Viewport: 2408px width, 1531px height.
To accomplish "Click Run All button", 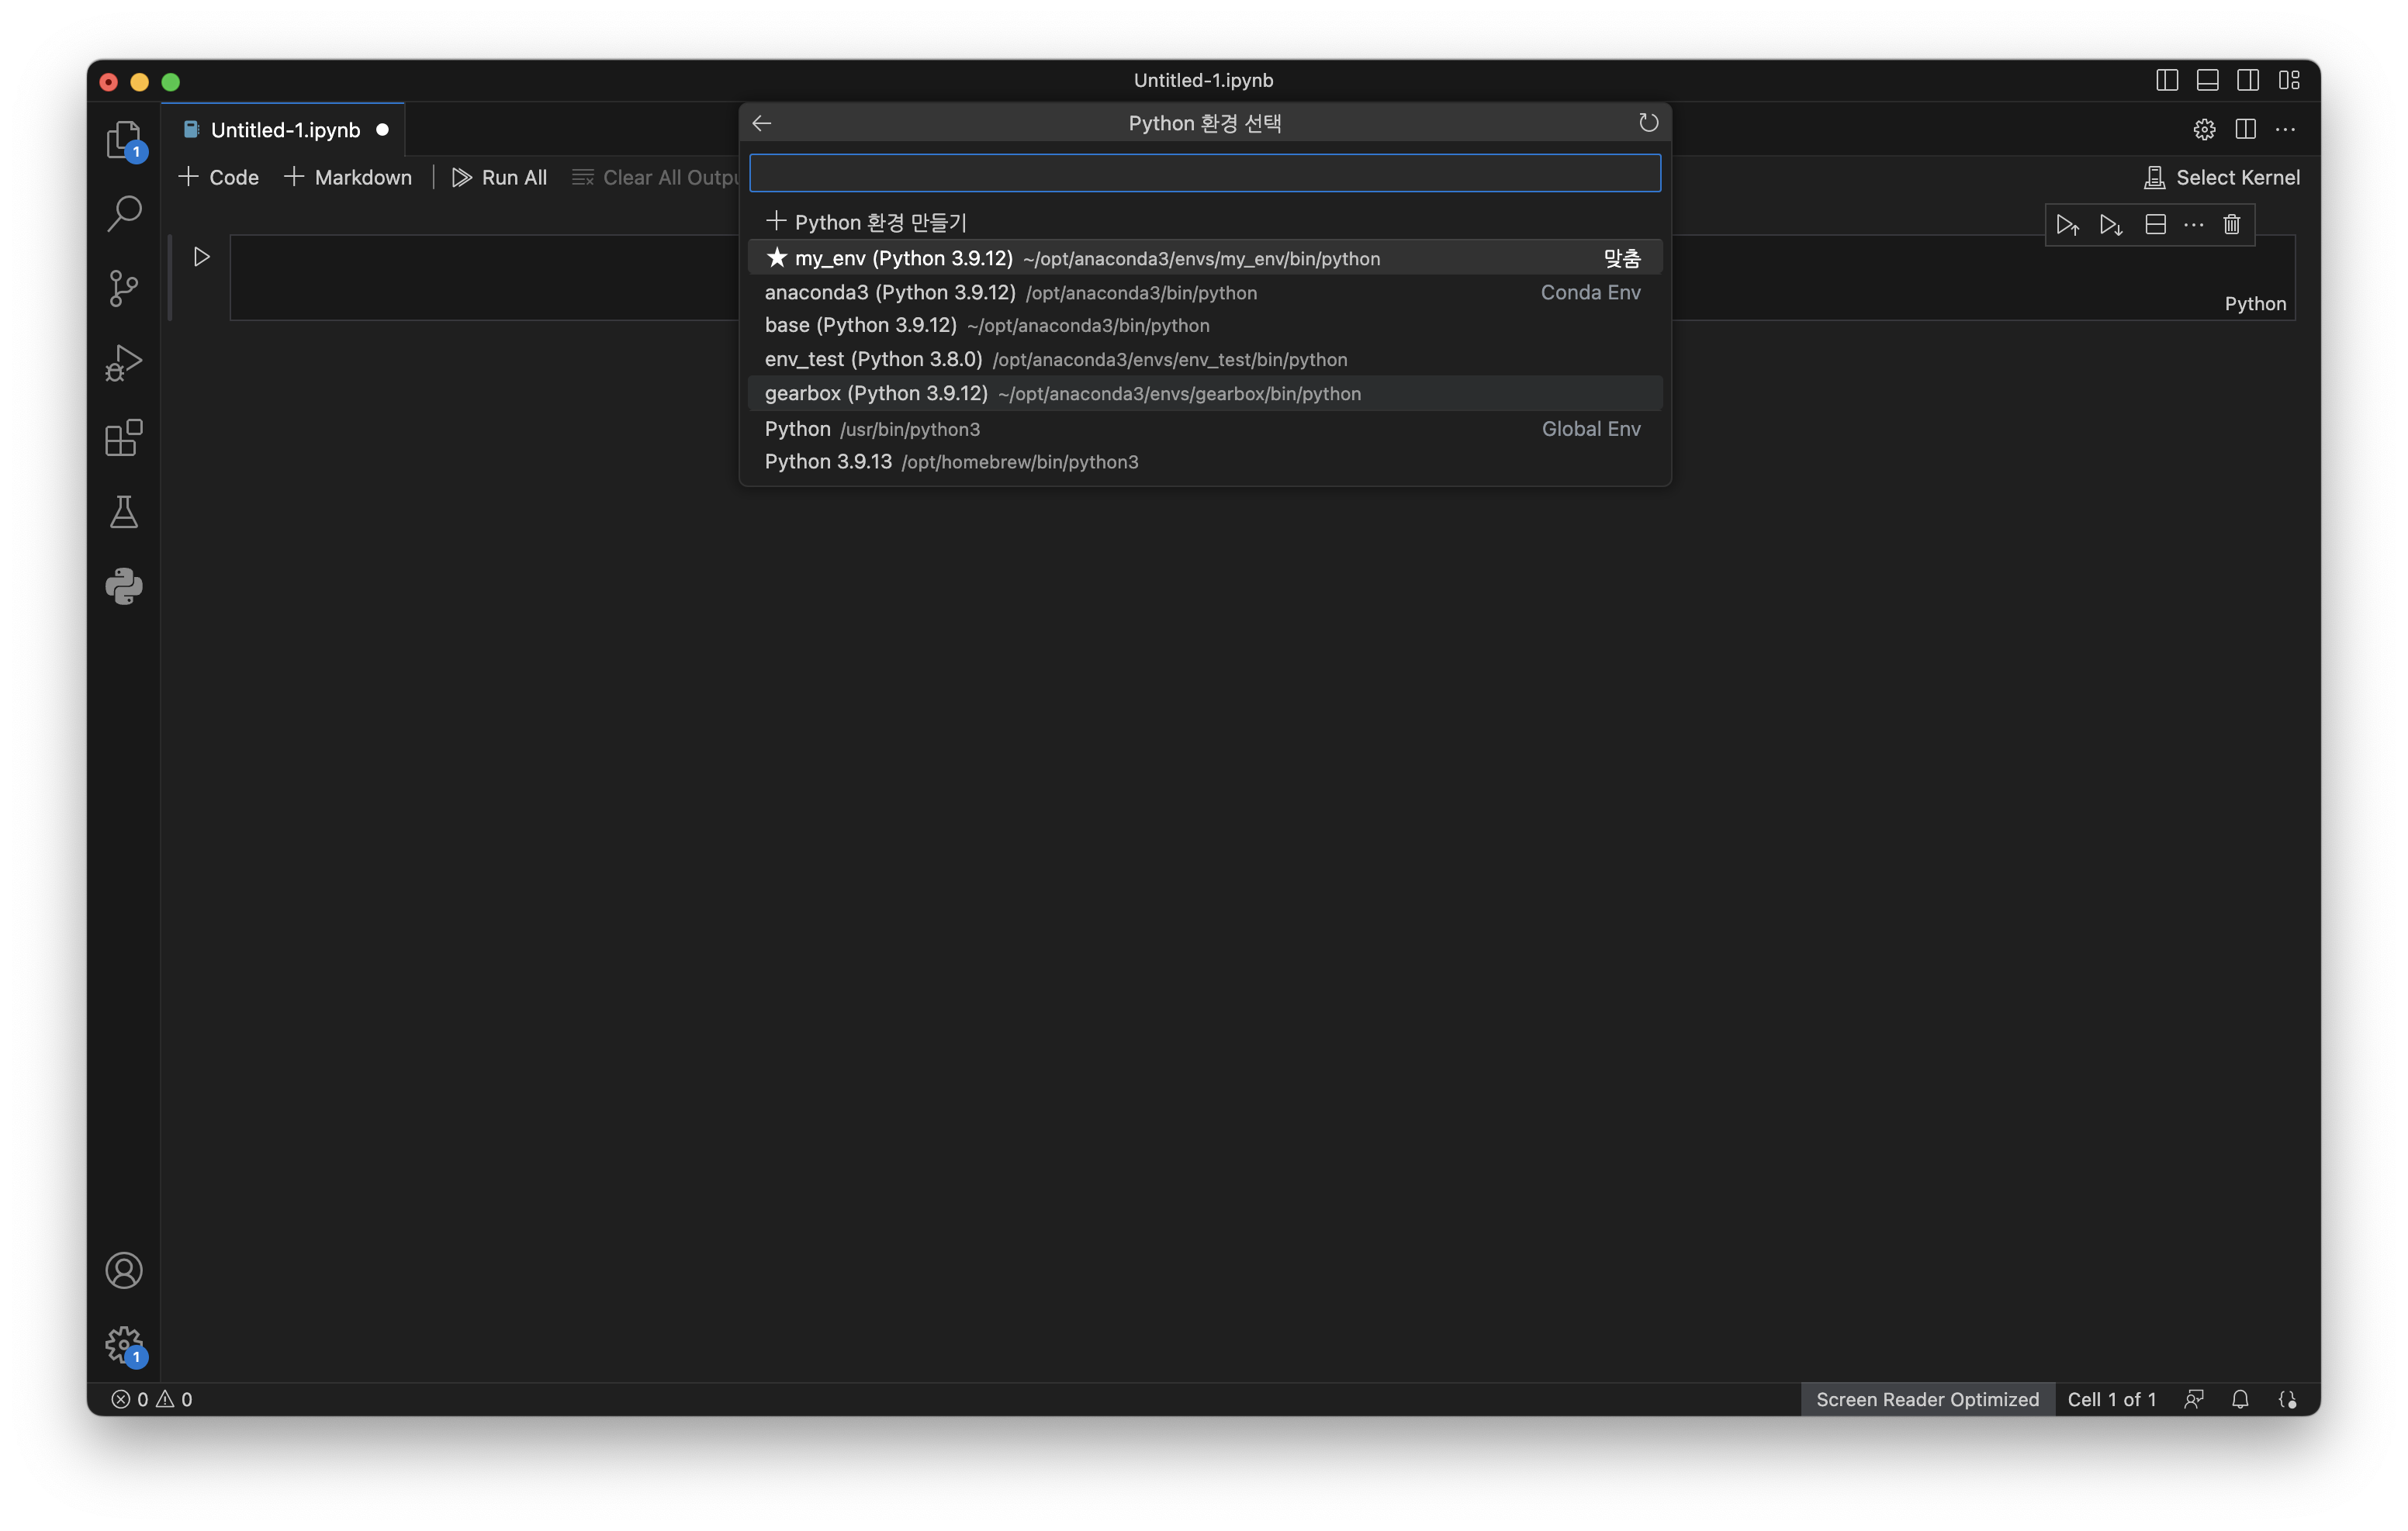I will [499, 177].
